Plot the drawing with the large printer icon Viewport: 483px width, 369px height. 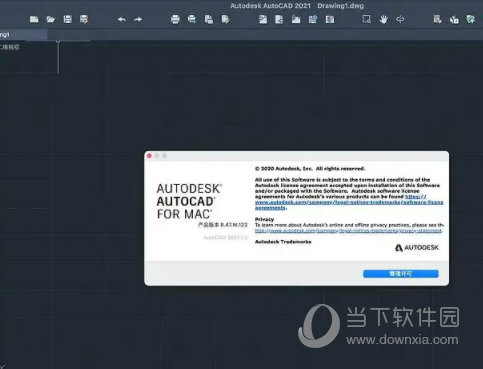pyautogui.click(x=175, y=19)
